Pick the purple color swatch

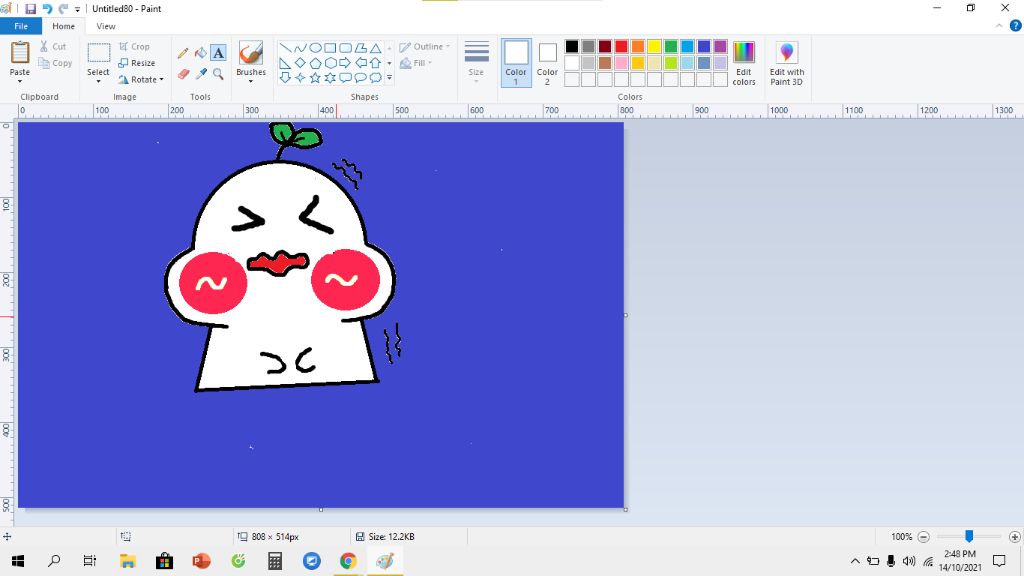tap(720, 46)
